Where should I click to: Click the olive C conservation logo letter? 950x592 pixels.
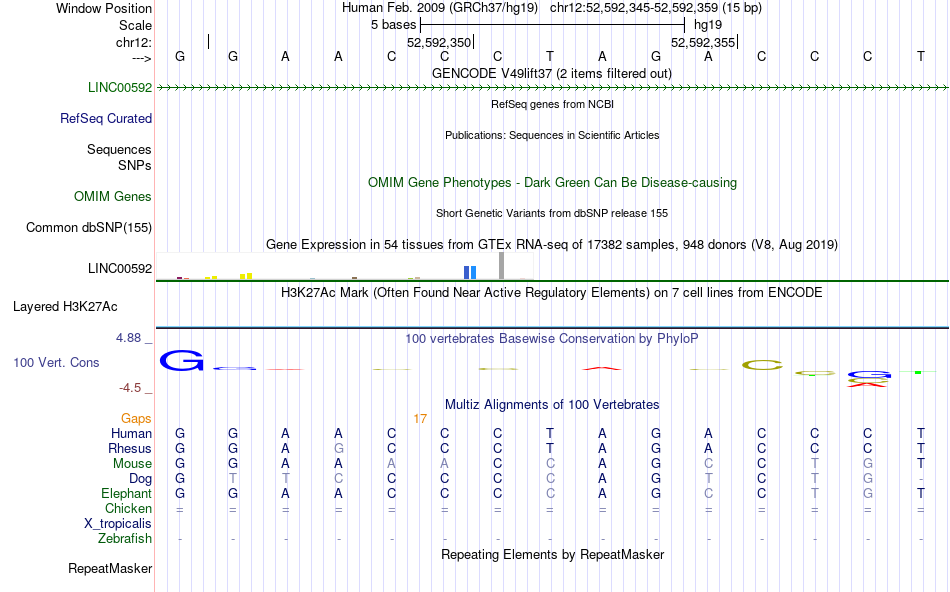pos(762,365)
